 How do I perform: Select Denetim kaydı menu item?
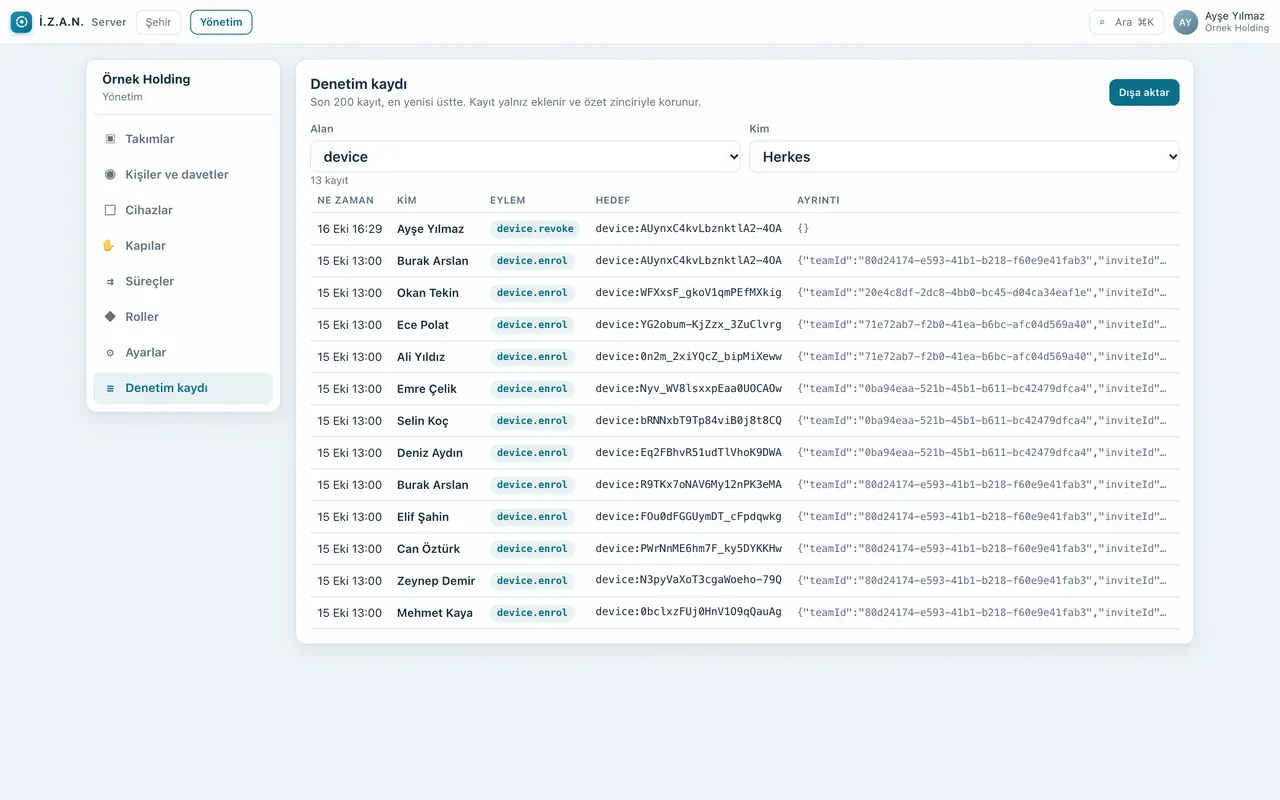(x=183, y=388)
